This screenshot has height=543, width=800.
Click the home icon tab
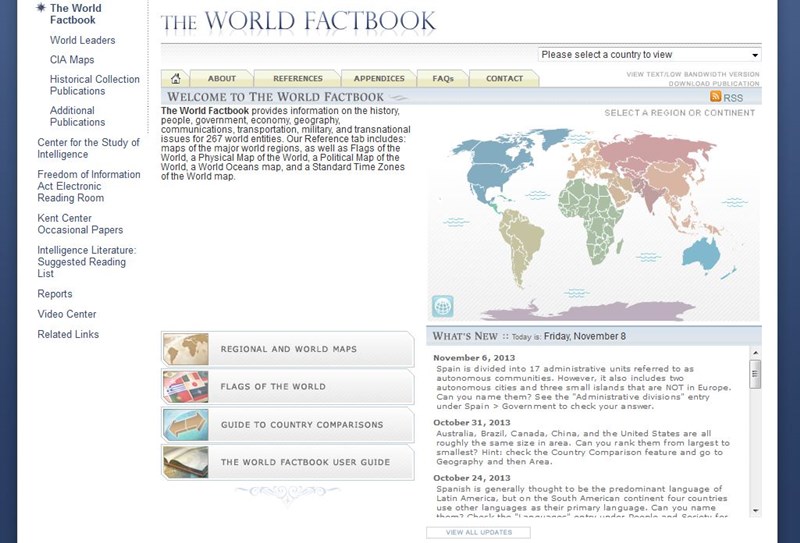(176, 78)
